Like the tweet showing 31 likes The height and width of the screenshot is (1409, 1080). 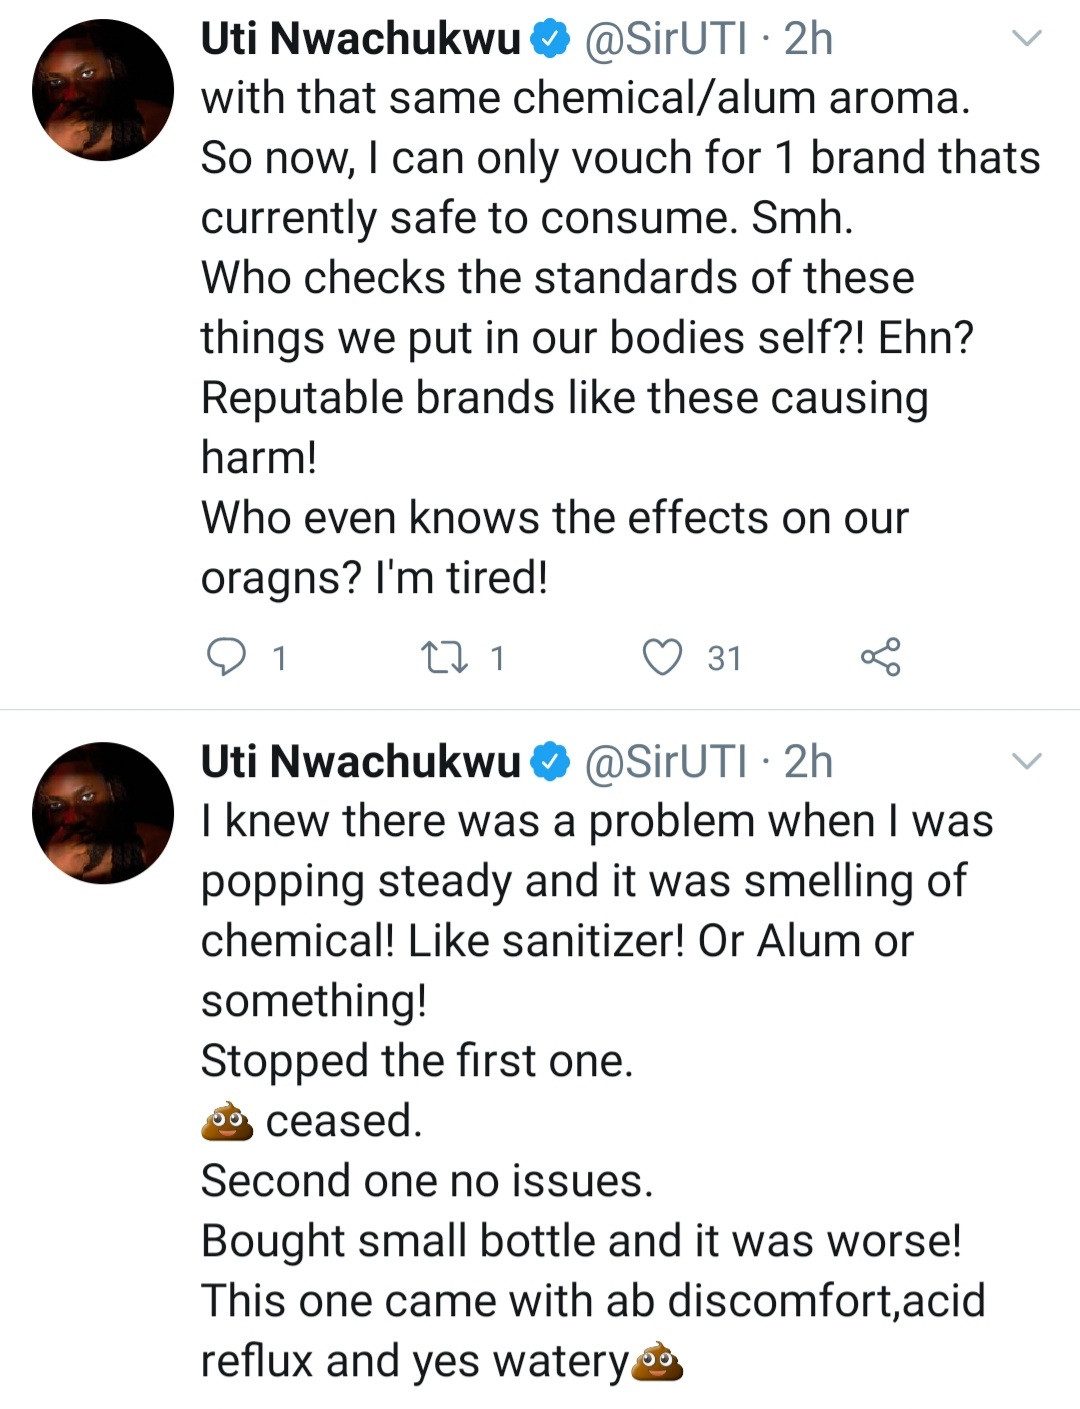click(661, 657)
